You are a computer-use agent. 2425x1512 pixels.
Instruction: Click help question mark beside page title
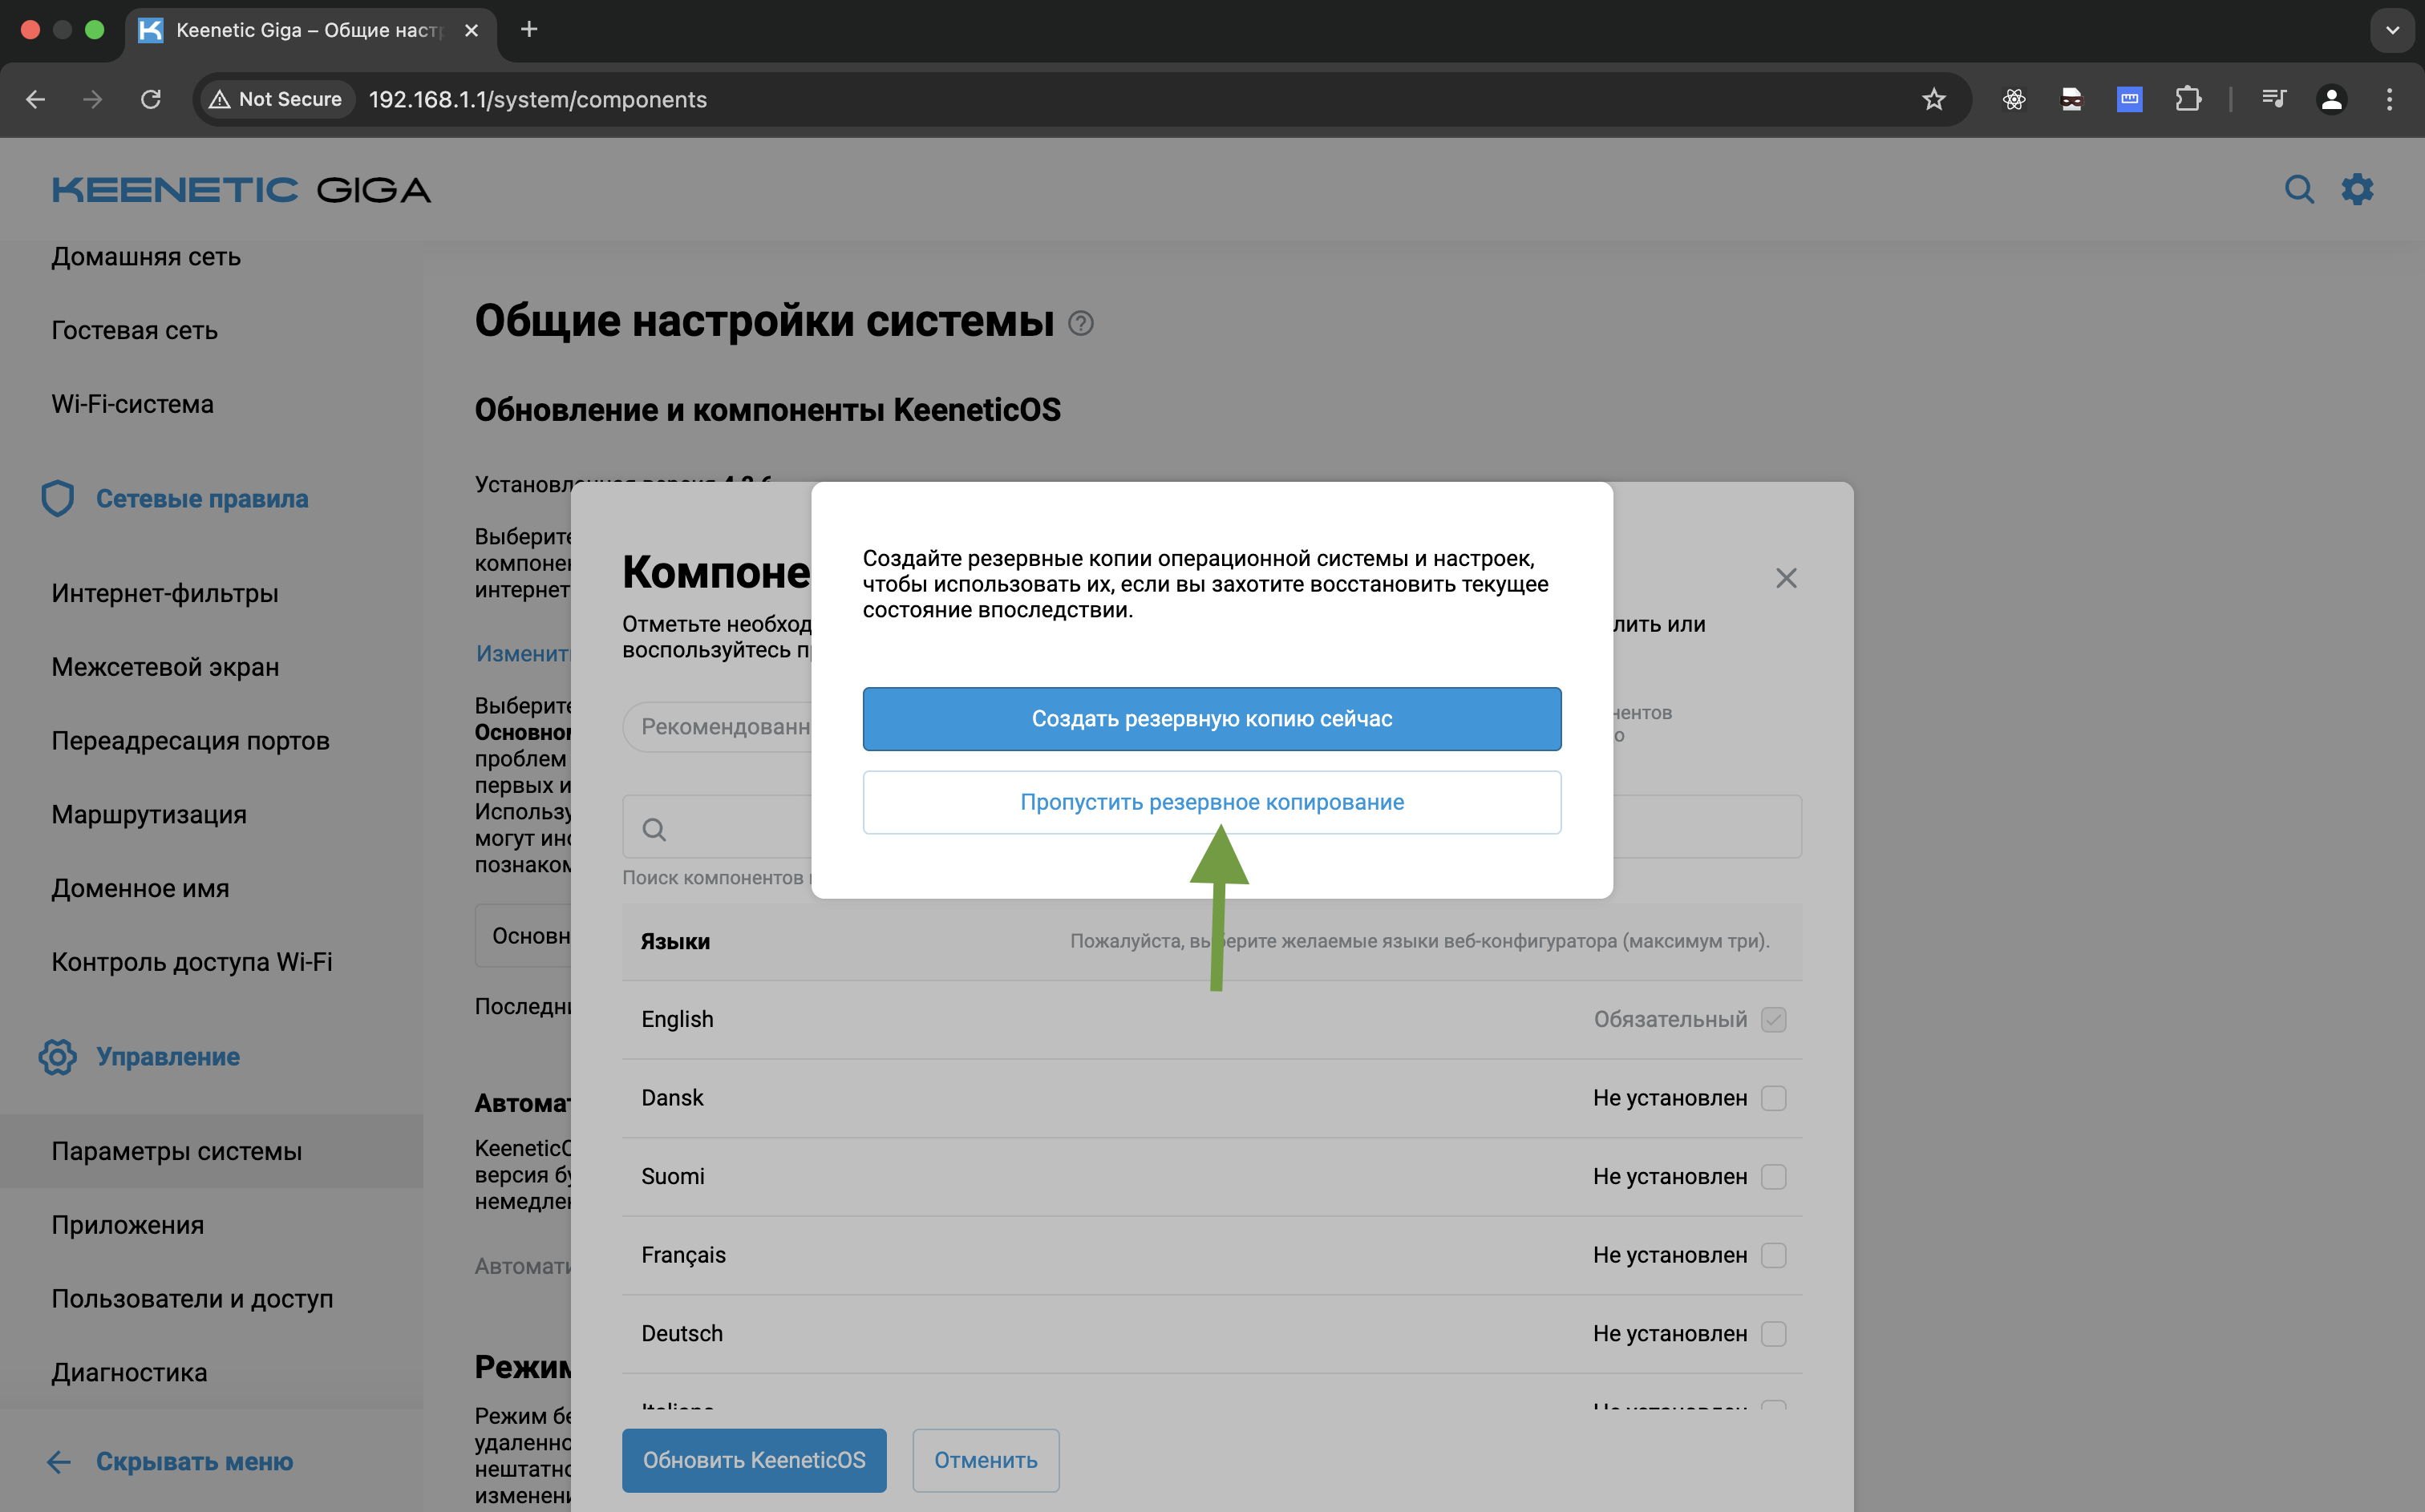pyautogui.click(x=1081, y=322)
